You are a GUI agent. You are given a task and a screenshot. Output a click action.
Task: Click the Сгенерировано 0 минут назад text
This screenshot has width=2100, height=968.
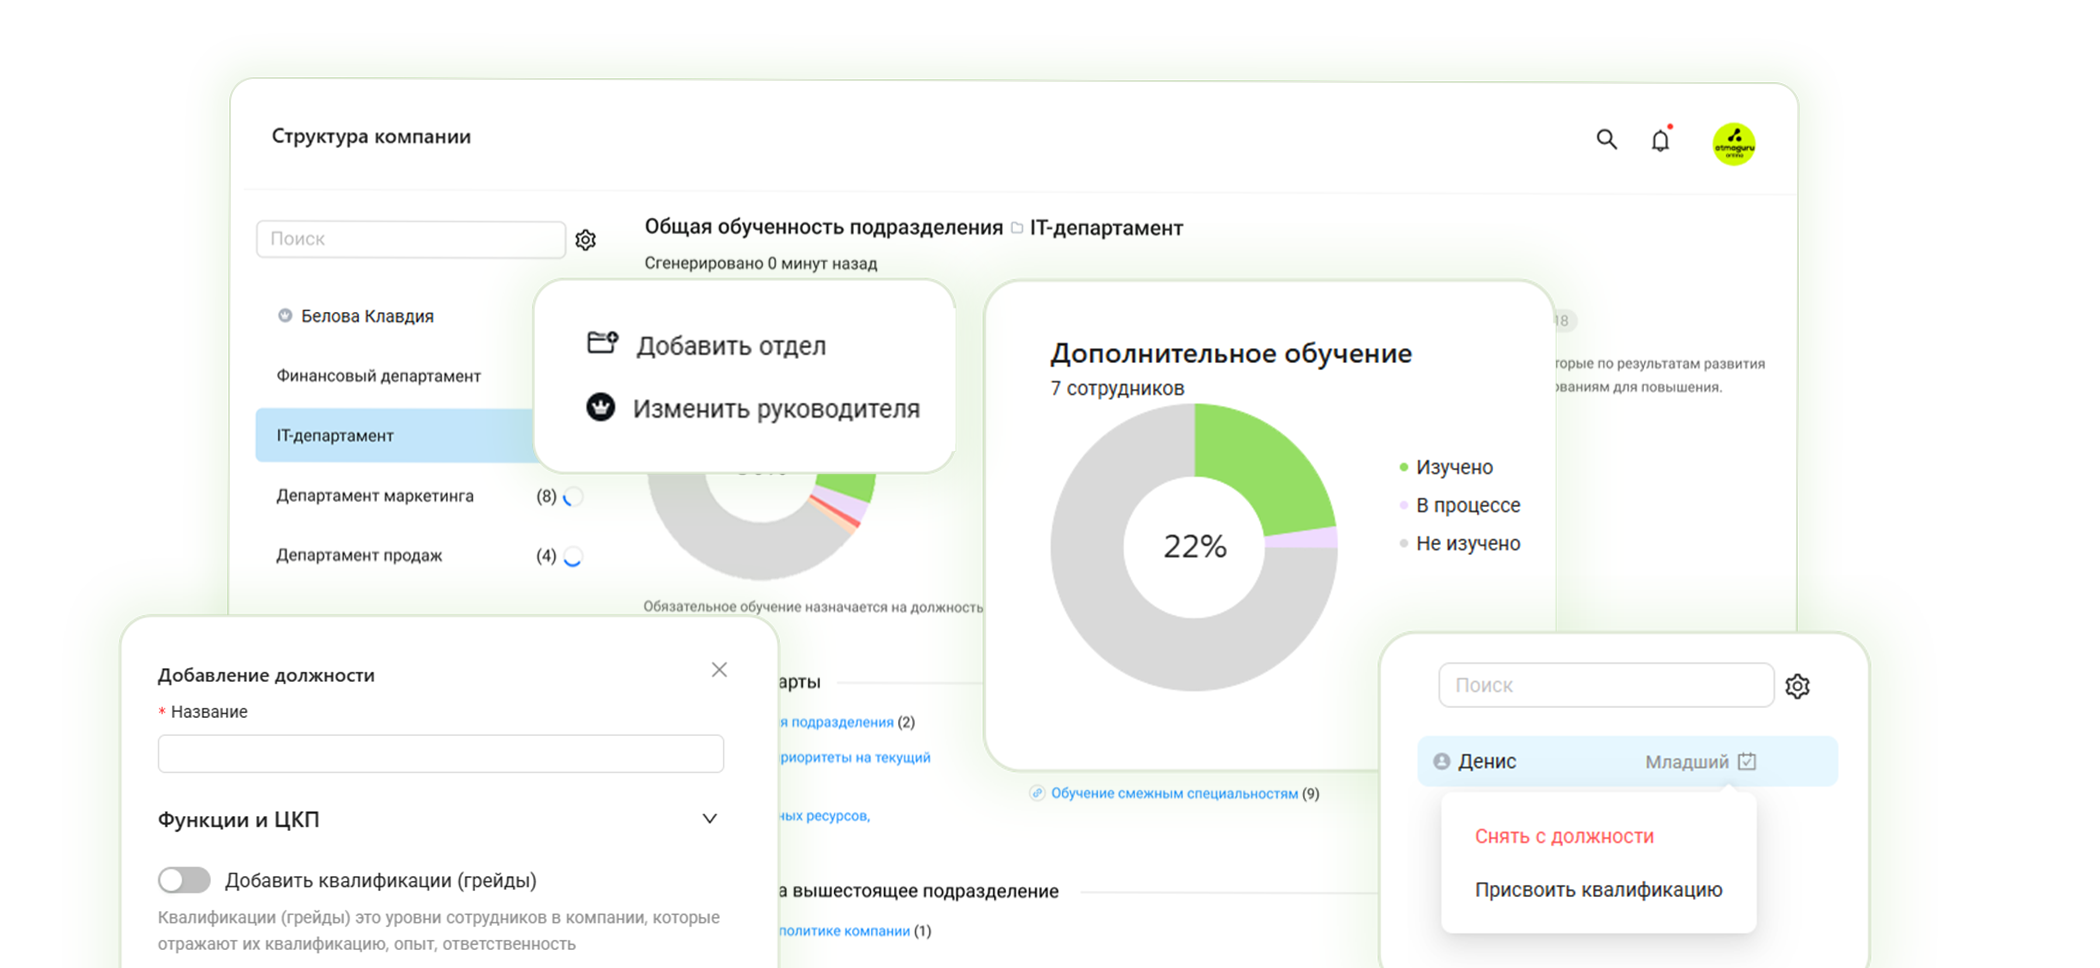click(761, 263)
